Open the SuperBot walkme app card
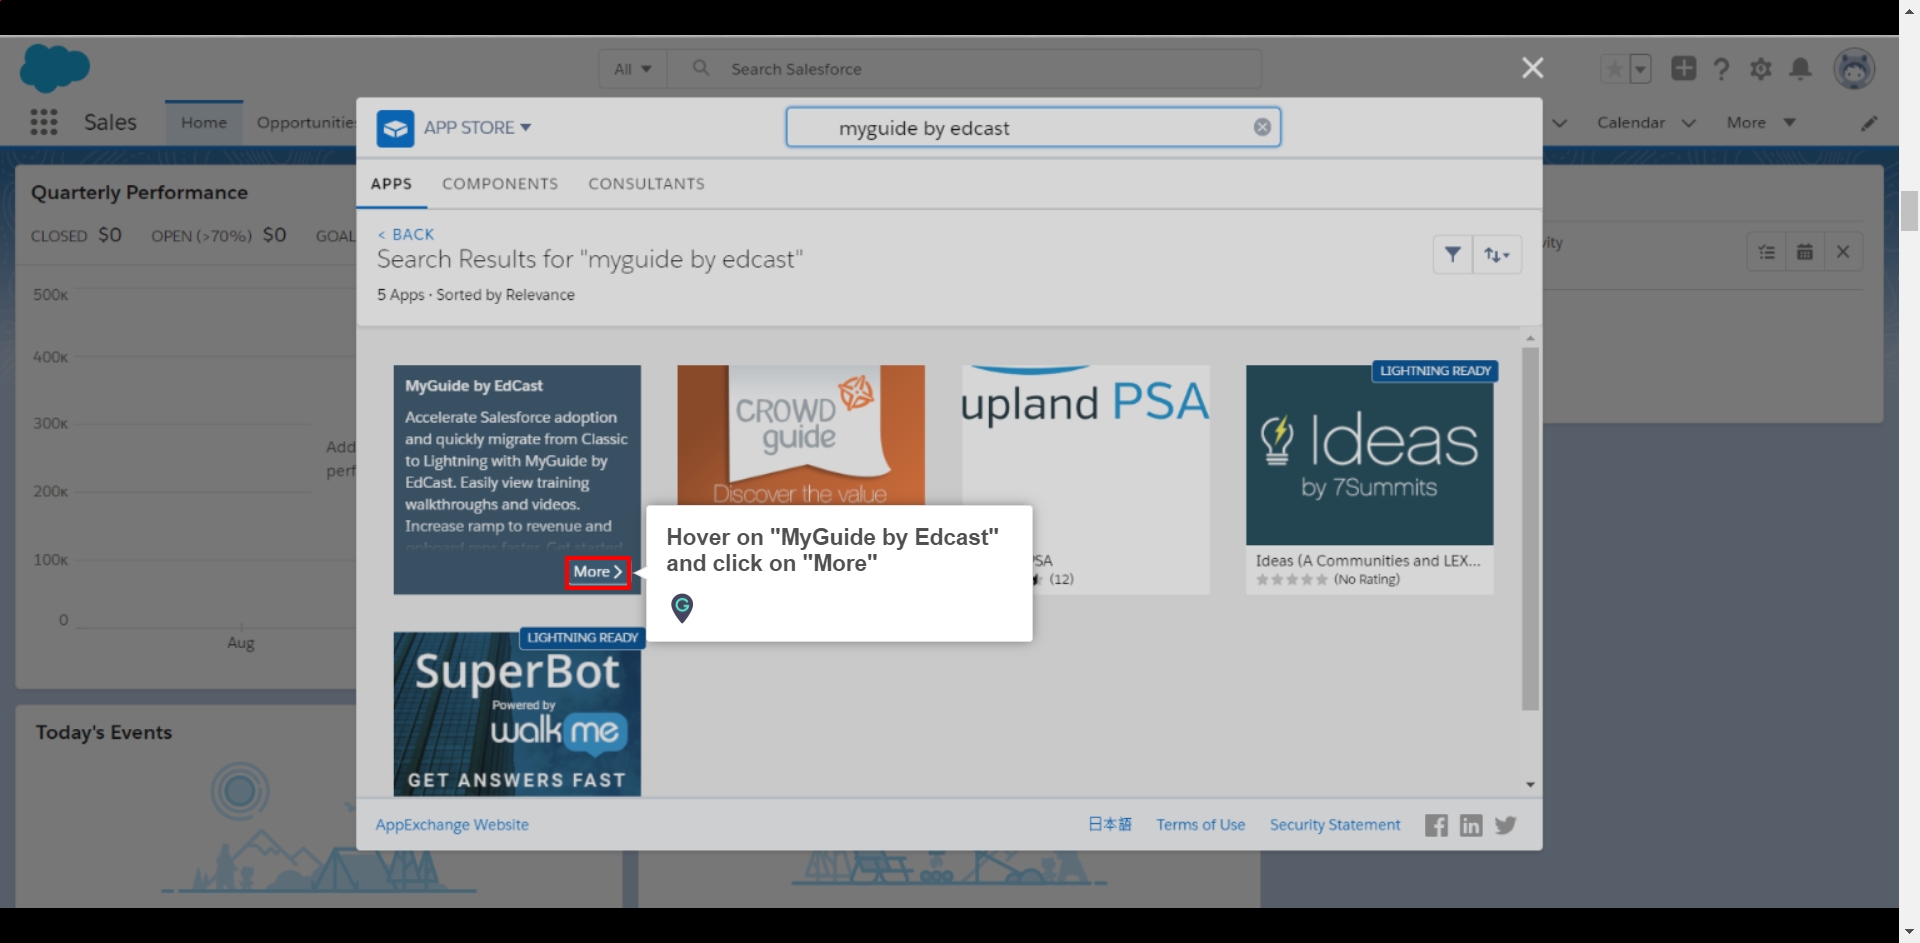 tap(517, 714)
